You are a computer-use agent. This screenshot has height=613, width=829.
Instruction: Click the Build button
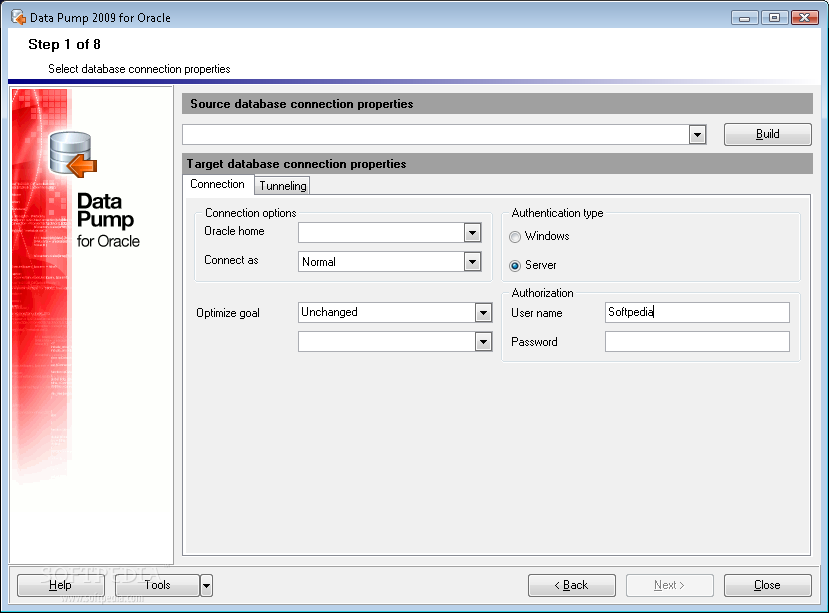pyautogui.click(x=768, y=134)
